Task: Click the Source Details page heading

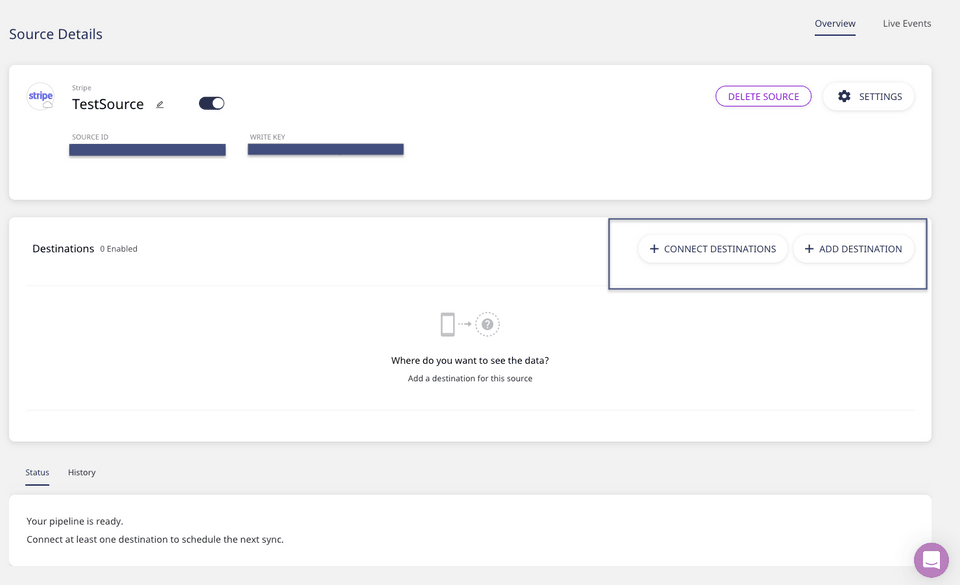Action: [56, 34]
